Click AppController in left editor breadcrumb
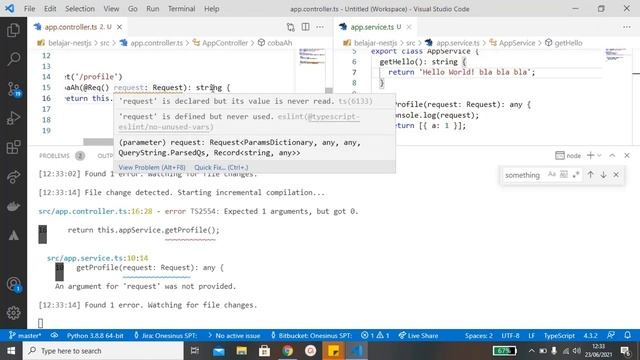 (x=225, y=43)
